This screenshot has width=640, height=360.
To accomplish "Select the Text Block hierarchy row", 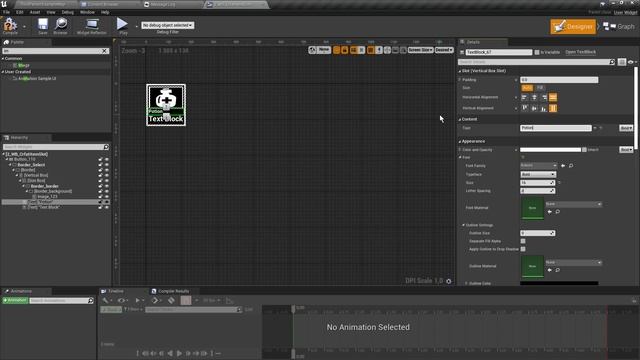I will (44, 207).
